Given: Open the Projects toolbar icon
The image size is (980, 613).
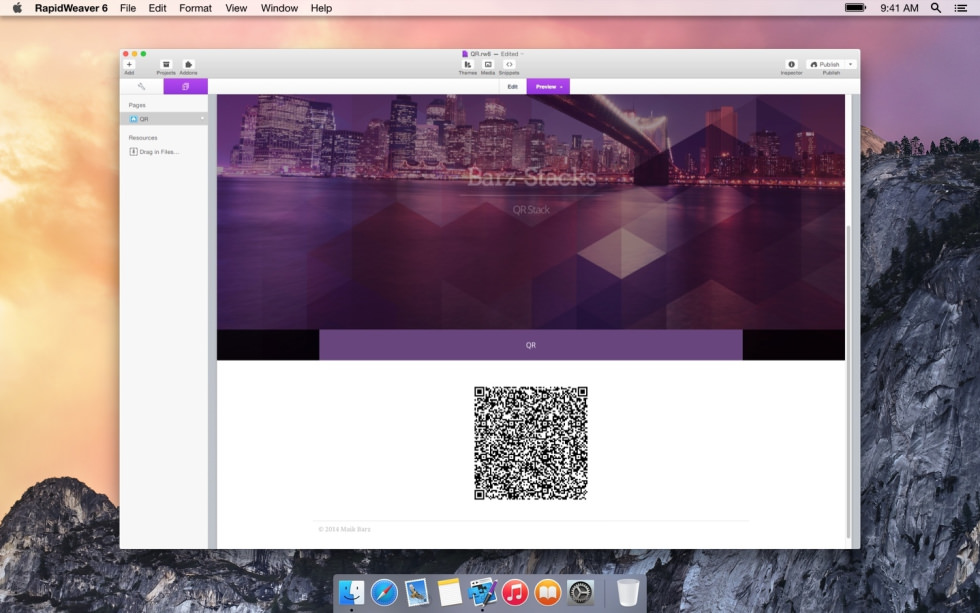Looking at the screenshot, I should click(166, 64).
